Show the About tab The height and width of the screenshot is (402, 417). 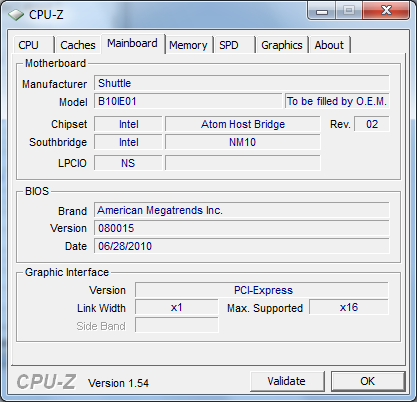click(329, 45)
